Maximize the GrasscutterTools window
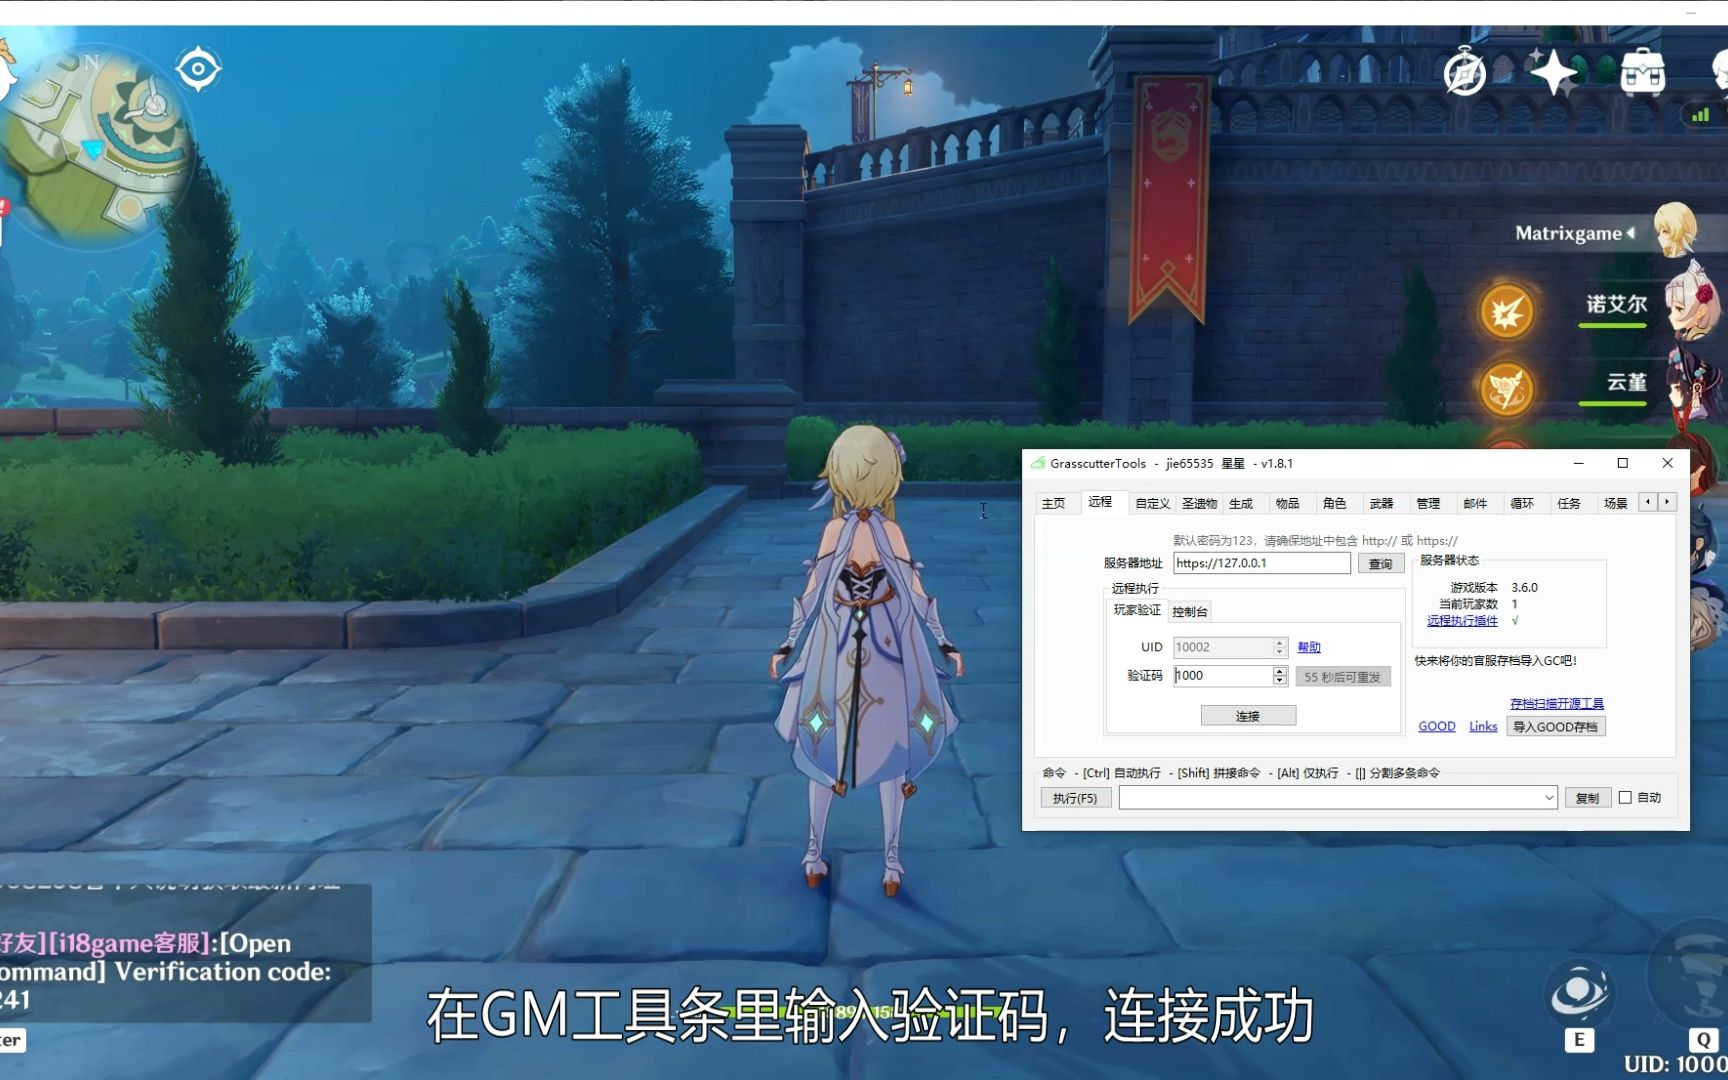The width and height of the screenshot is (1728, 1080). 1623,463
